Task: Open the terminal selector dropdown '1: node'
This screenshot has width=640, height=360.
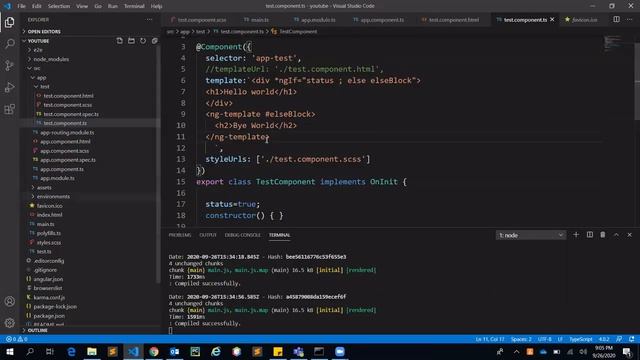Action: 531,235
